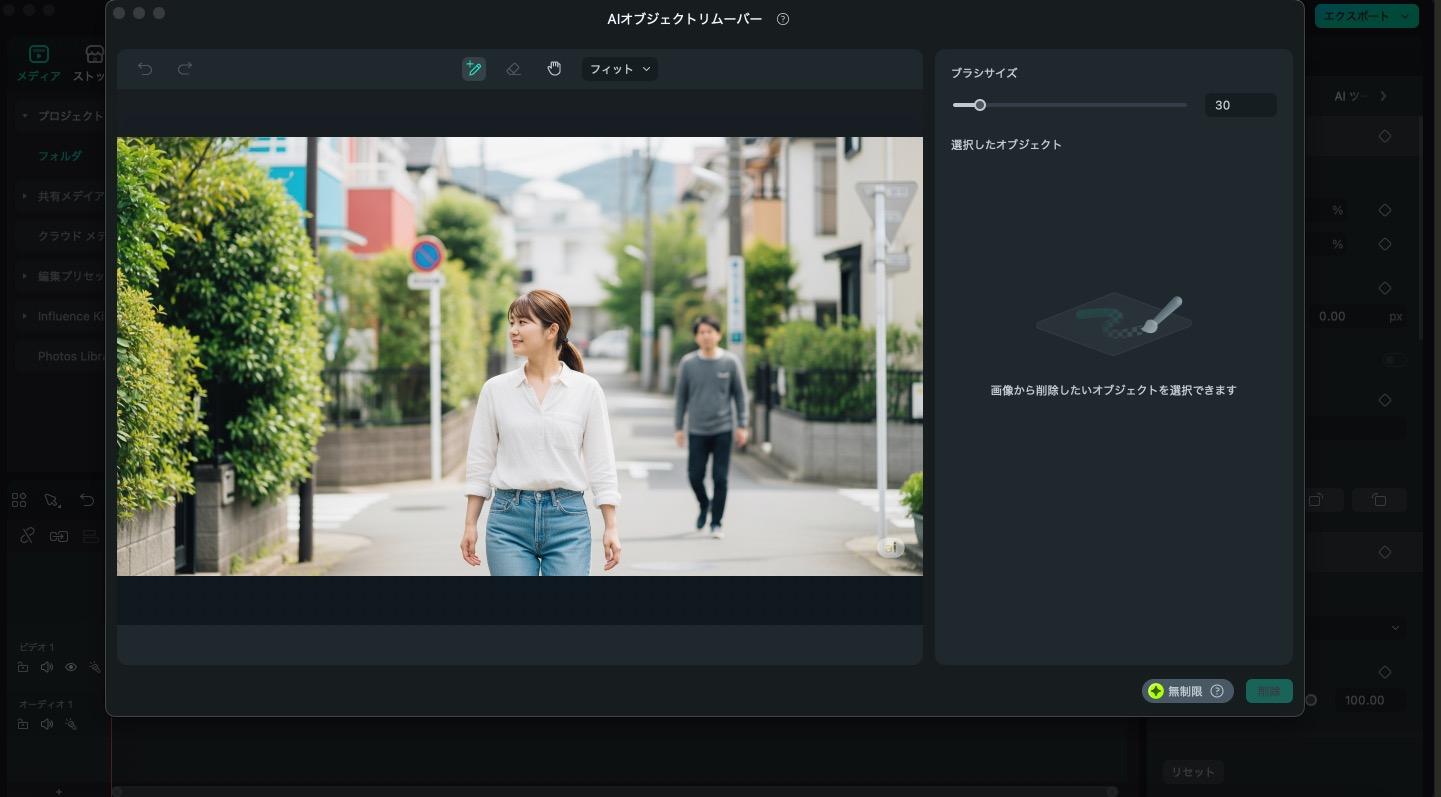Switch to the AI ツール tab in properties panel
This screenshot has width=1441, height=797.
coord(1351,96)
